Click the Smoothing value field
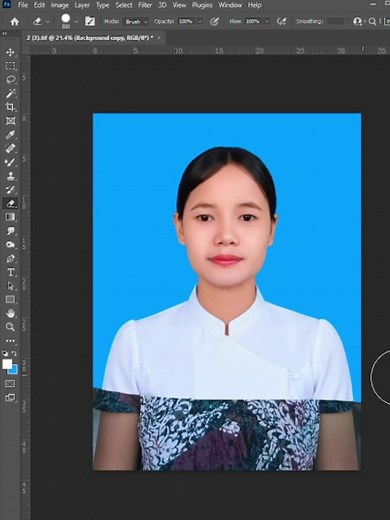The image size is (390, 520). (336, 21)
